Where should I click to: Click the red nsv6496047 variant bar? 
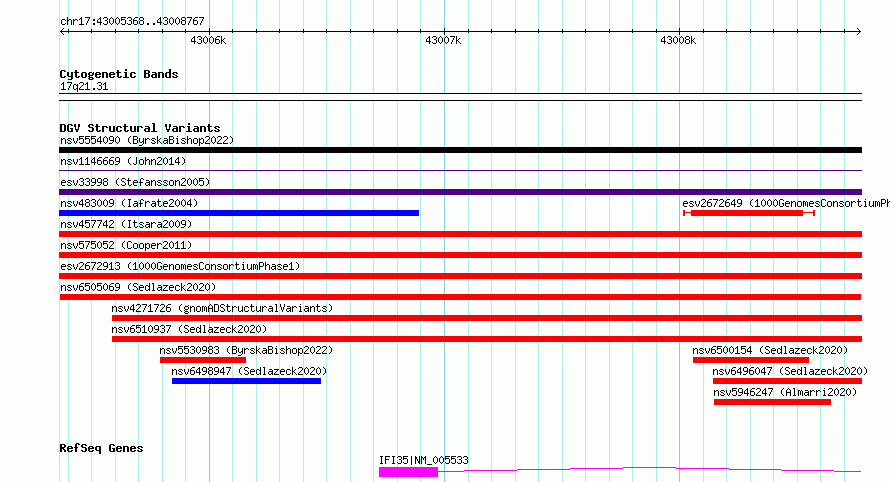(x=787, y=381)
